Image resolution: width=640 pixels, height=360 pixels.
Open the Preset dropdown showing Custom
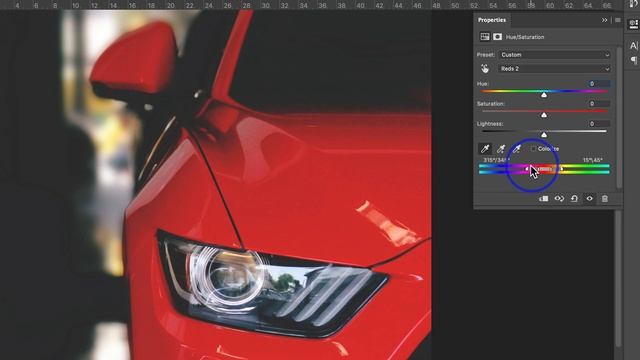554,55
